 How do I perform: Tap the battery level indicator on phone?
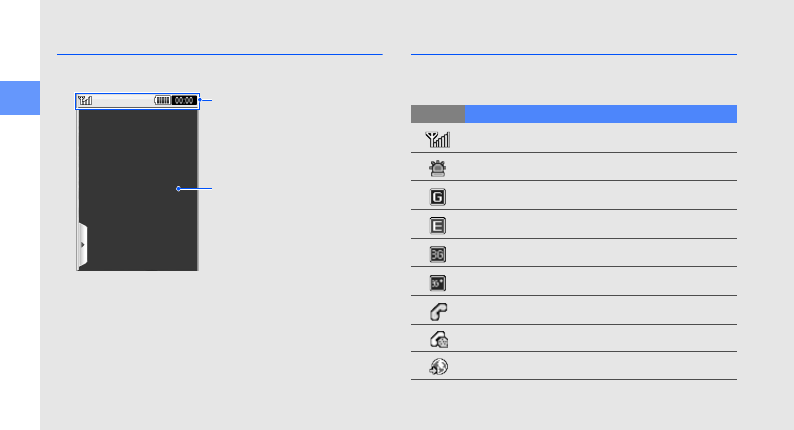click(161, 100)
